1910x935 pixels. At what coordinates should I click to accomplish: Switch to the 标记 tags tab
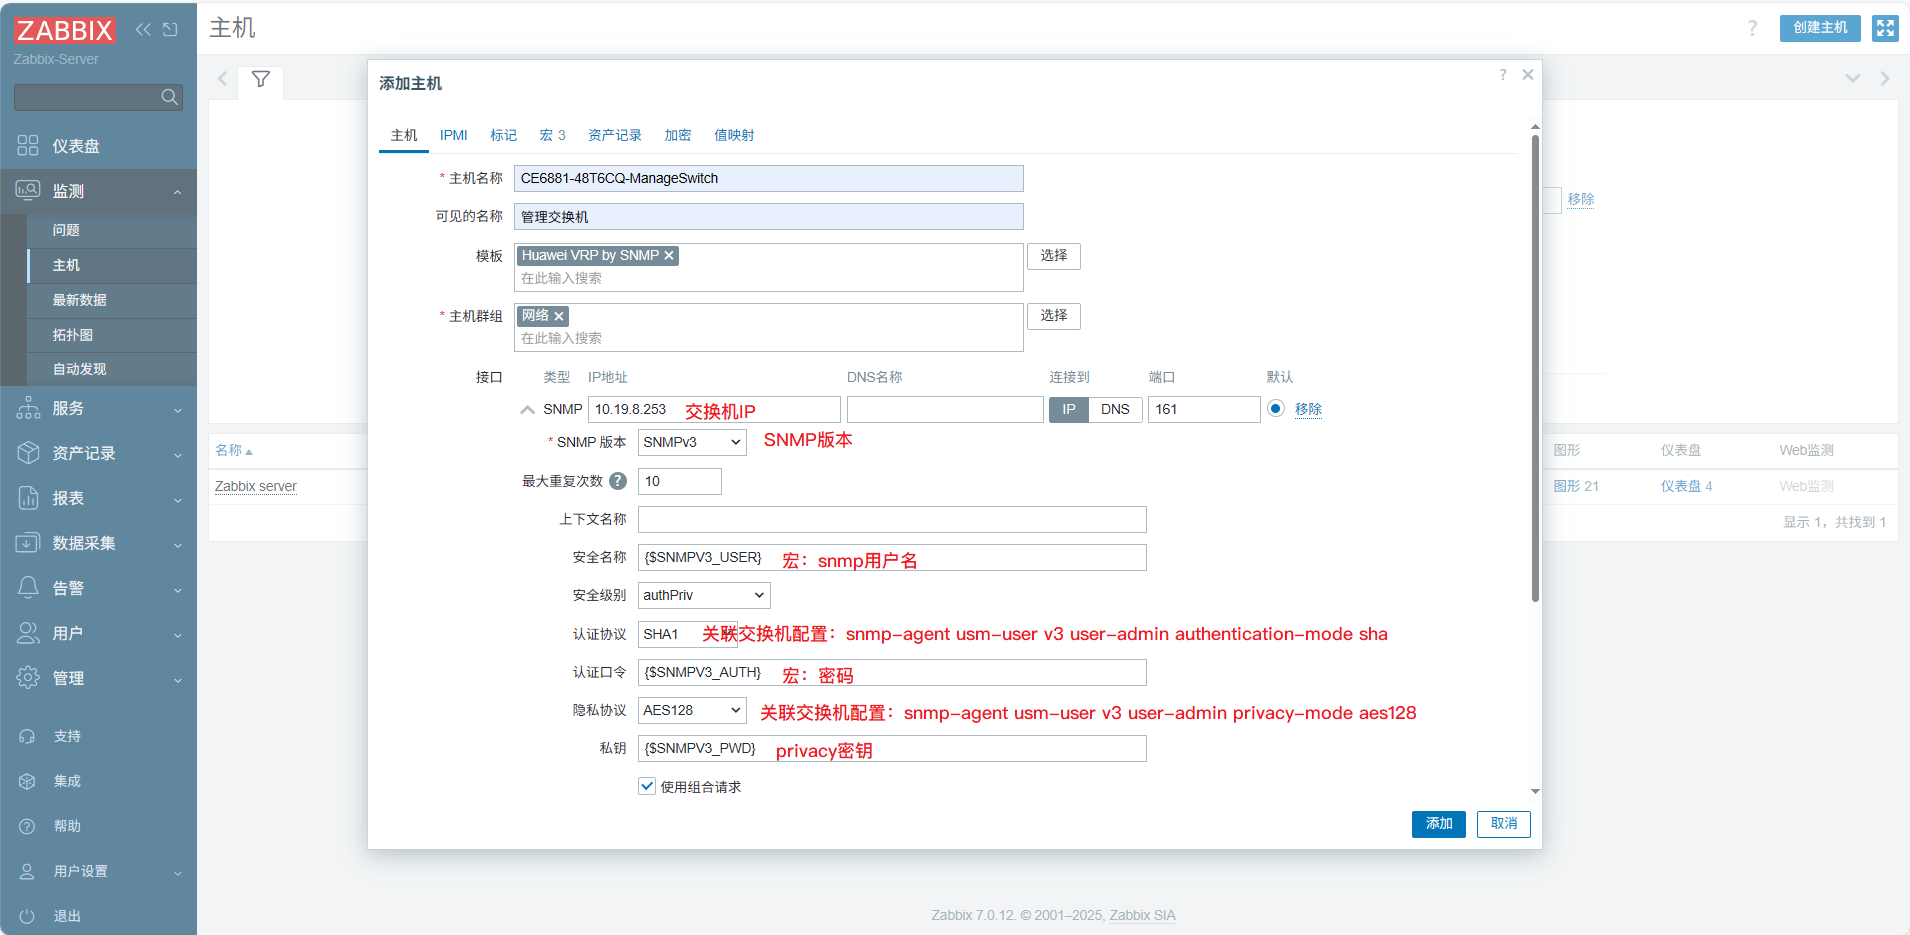click(503, 135)
